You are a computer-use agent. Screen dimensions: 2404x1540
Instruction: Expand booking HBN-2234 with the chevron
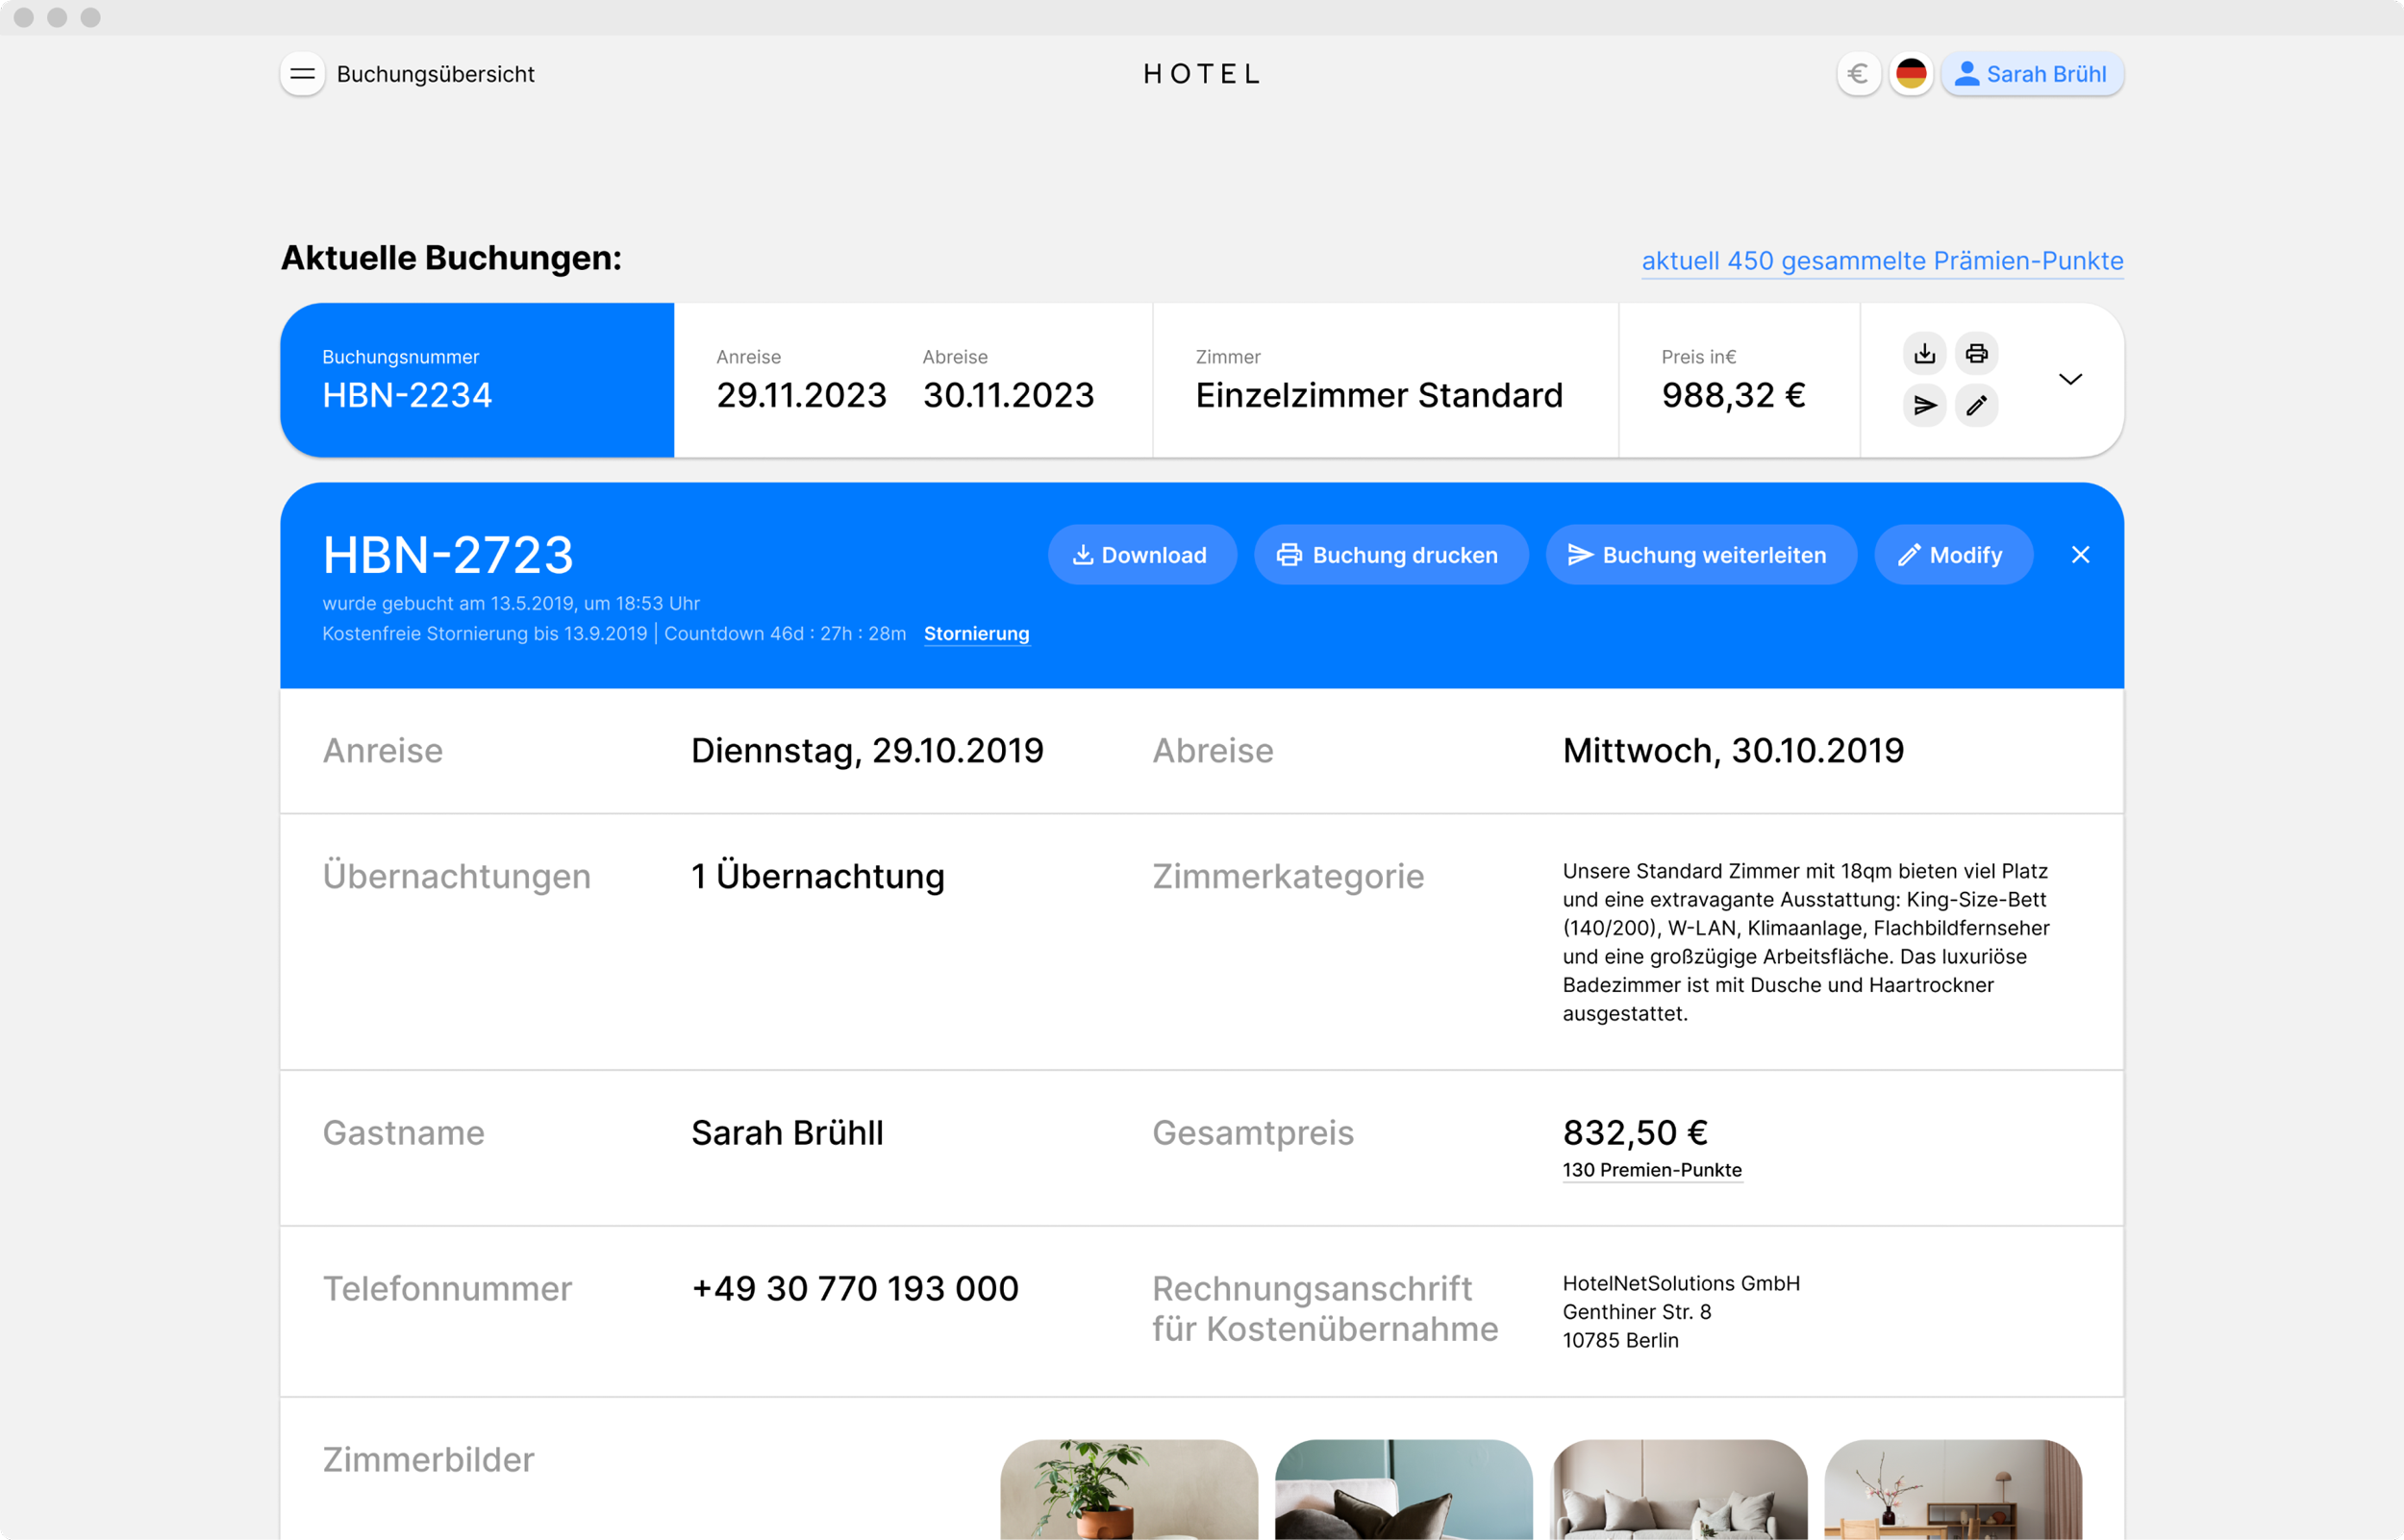2070,379
